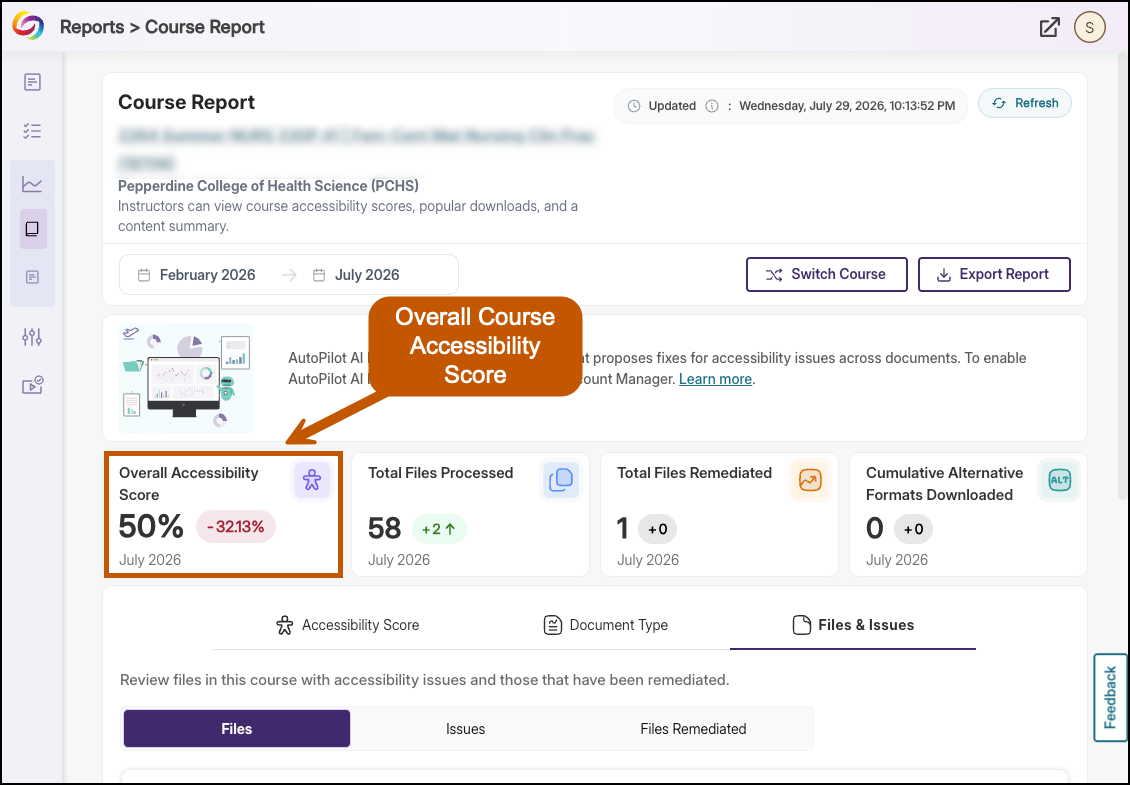The image size is (1130, 785).
Task: Click the page scrollbar on right edge
Action: pos(1123,274)
